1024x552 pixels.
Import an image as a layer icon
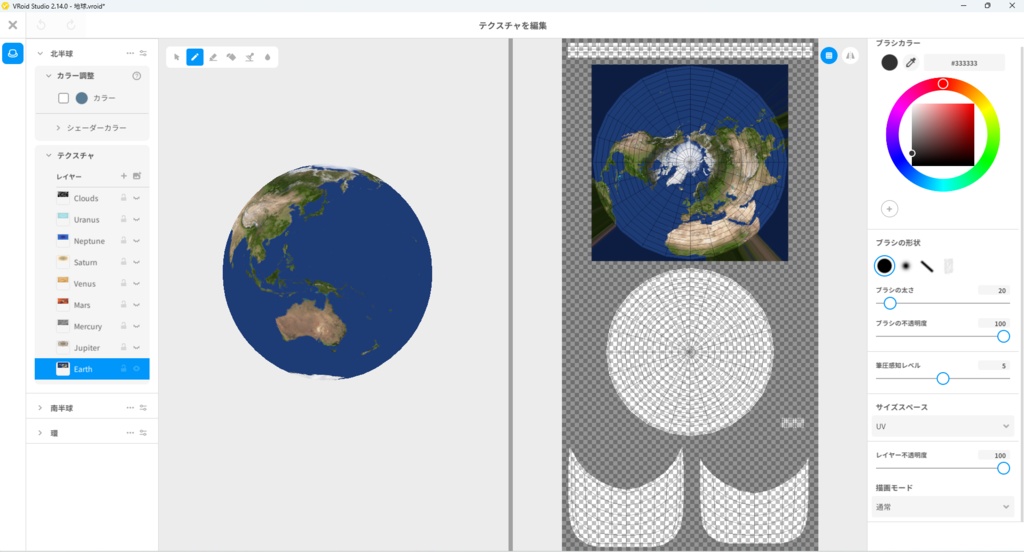click(x=136, y=176)
